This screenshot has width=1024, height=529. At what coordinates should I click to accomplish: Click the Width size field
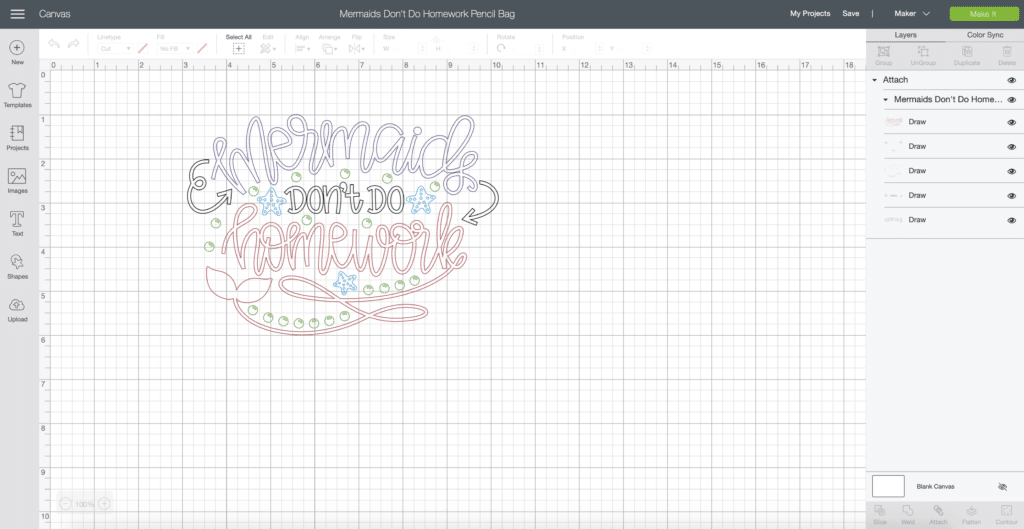(x=409, y=48)
